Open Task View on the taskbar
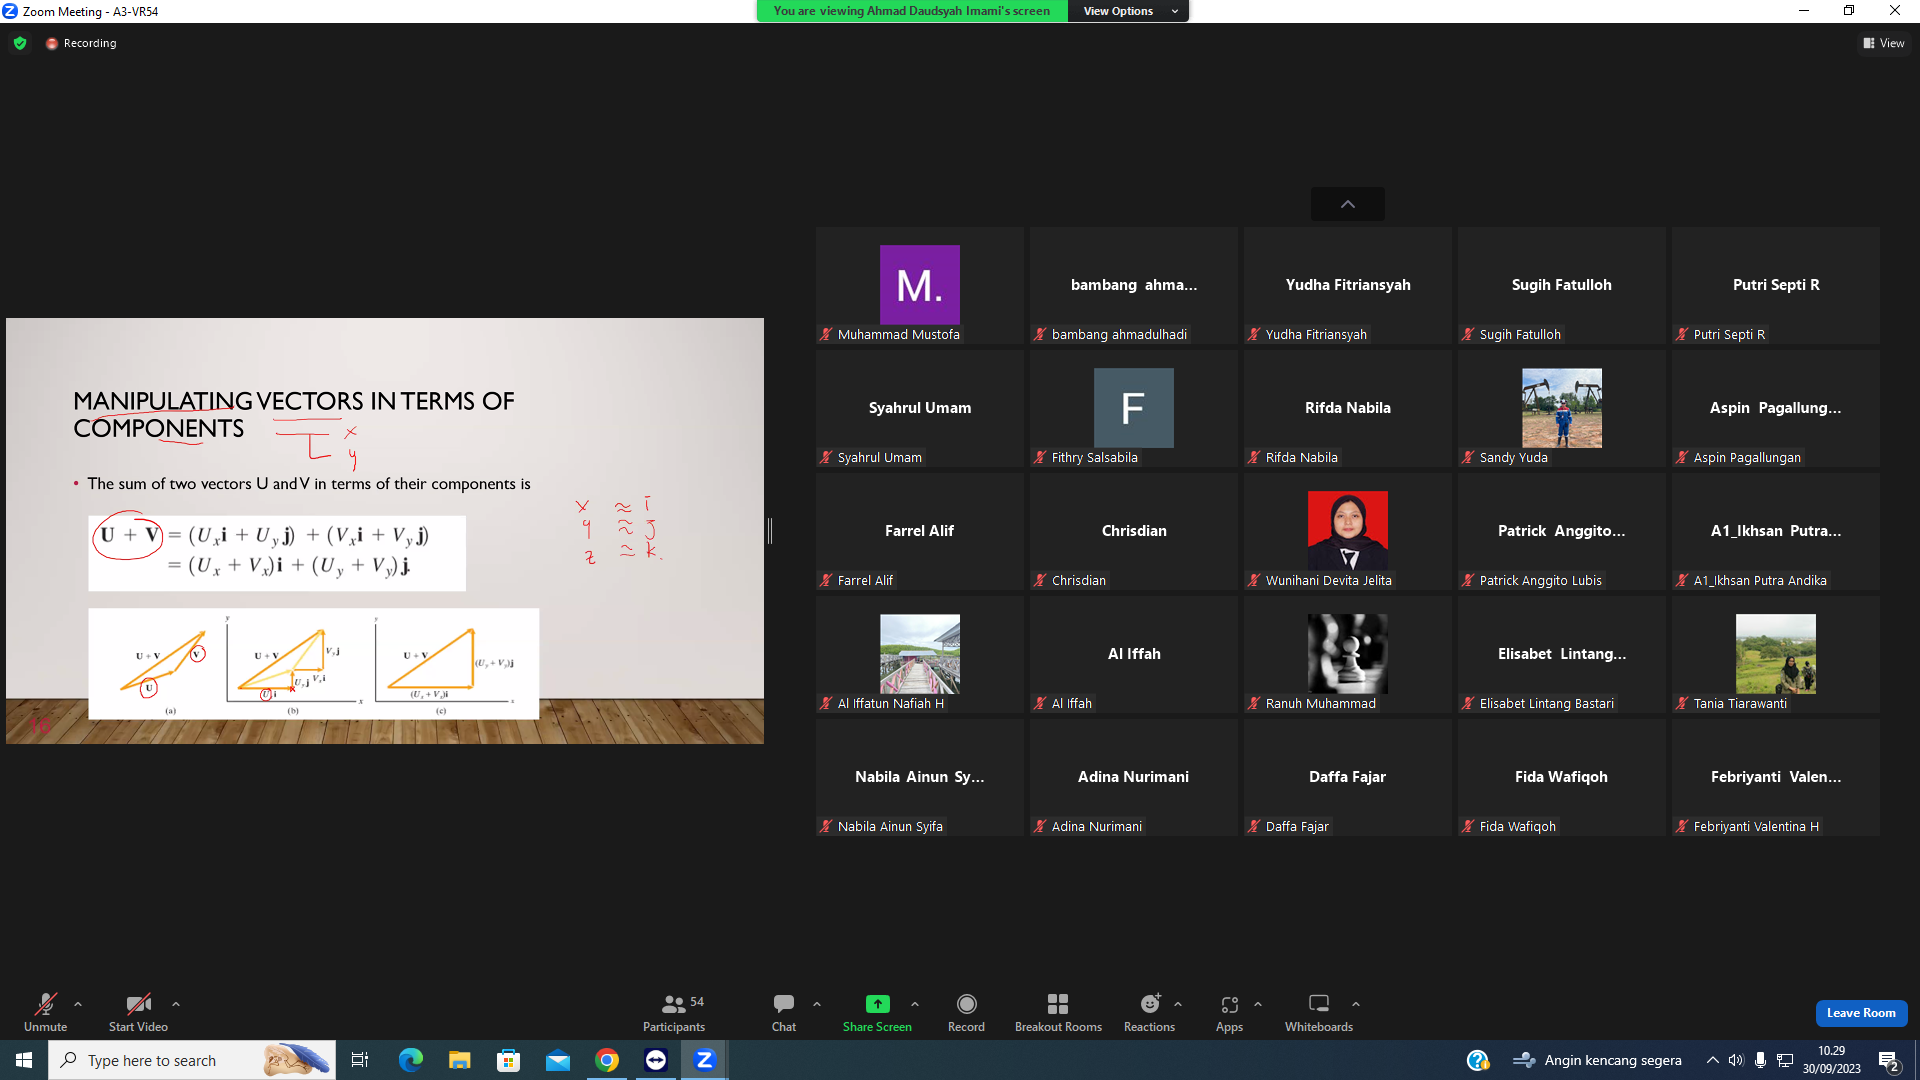Image resolution: width=1920 pixels, height=1080 pixels. point(360,1060)
